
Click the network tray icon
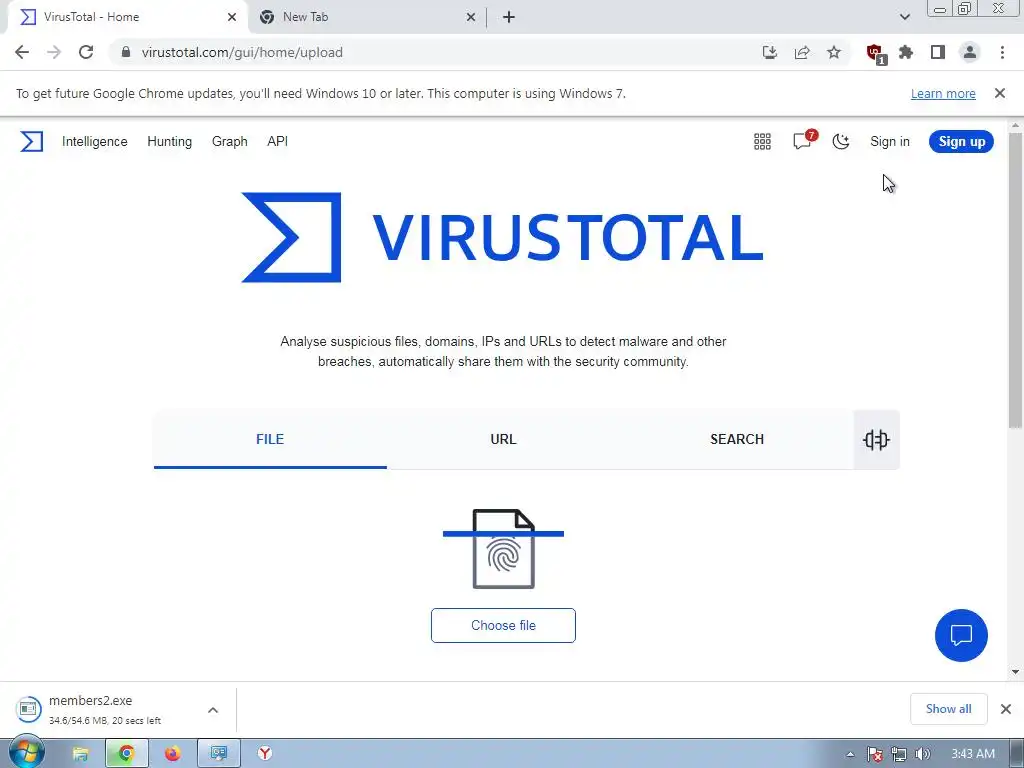(x=899, y=754)
